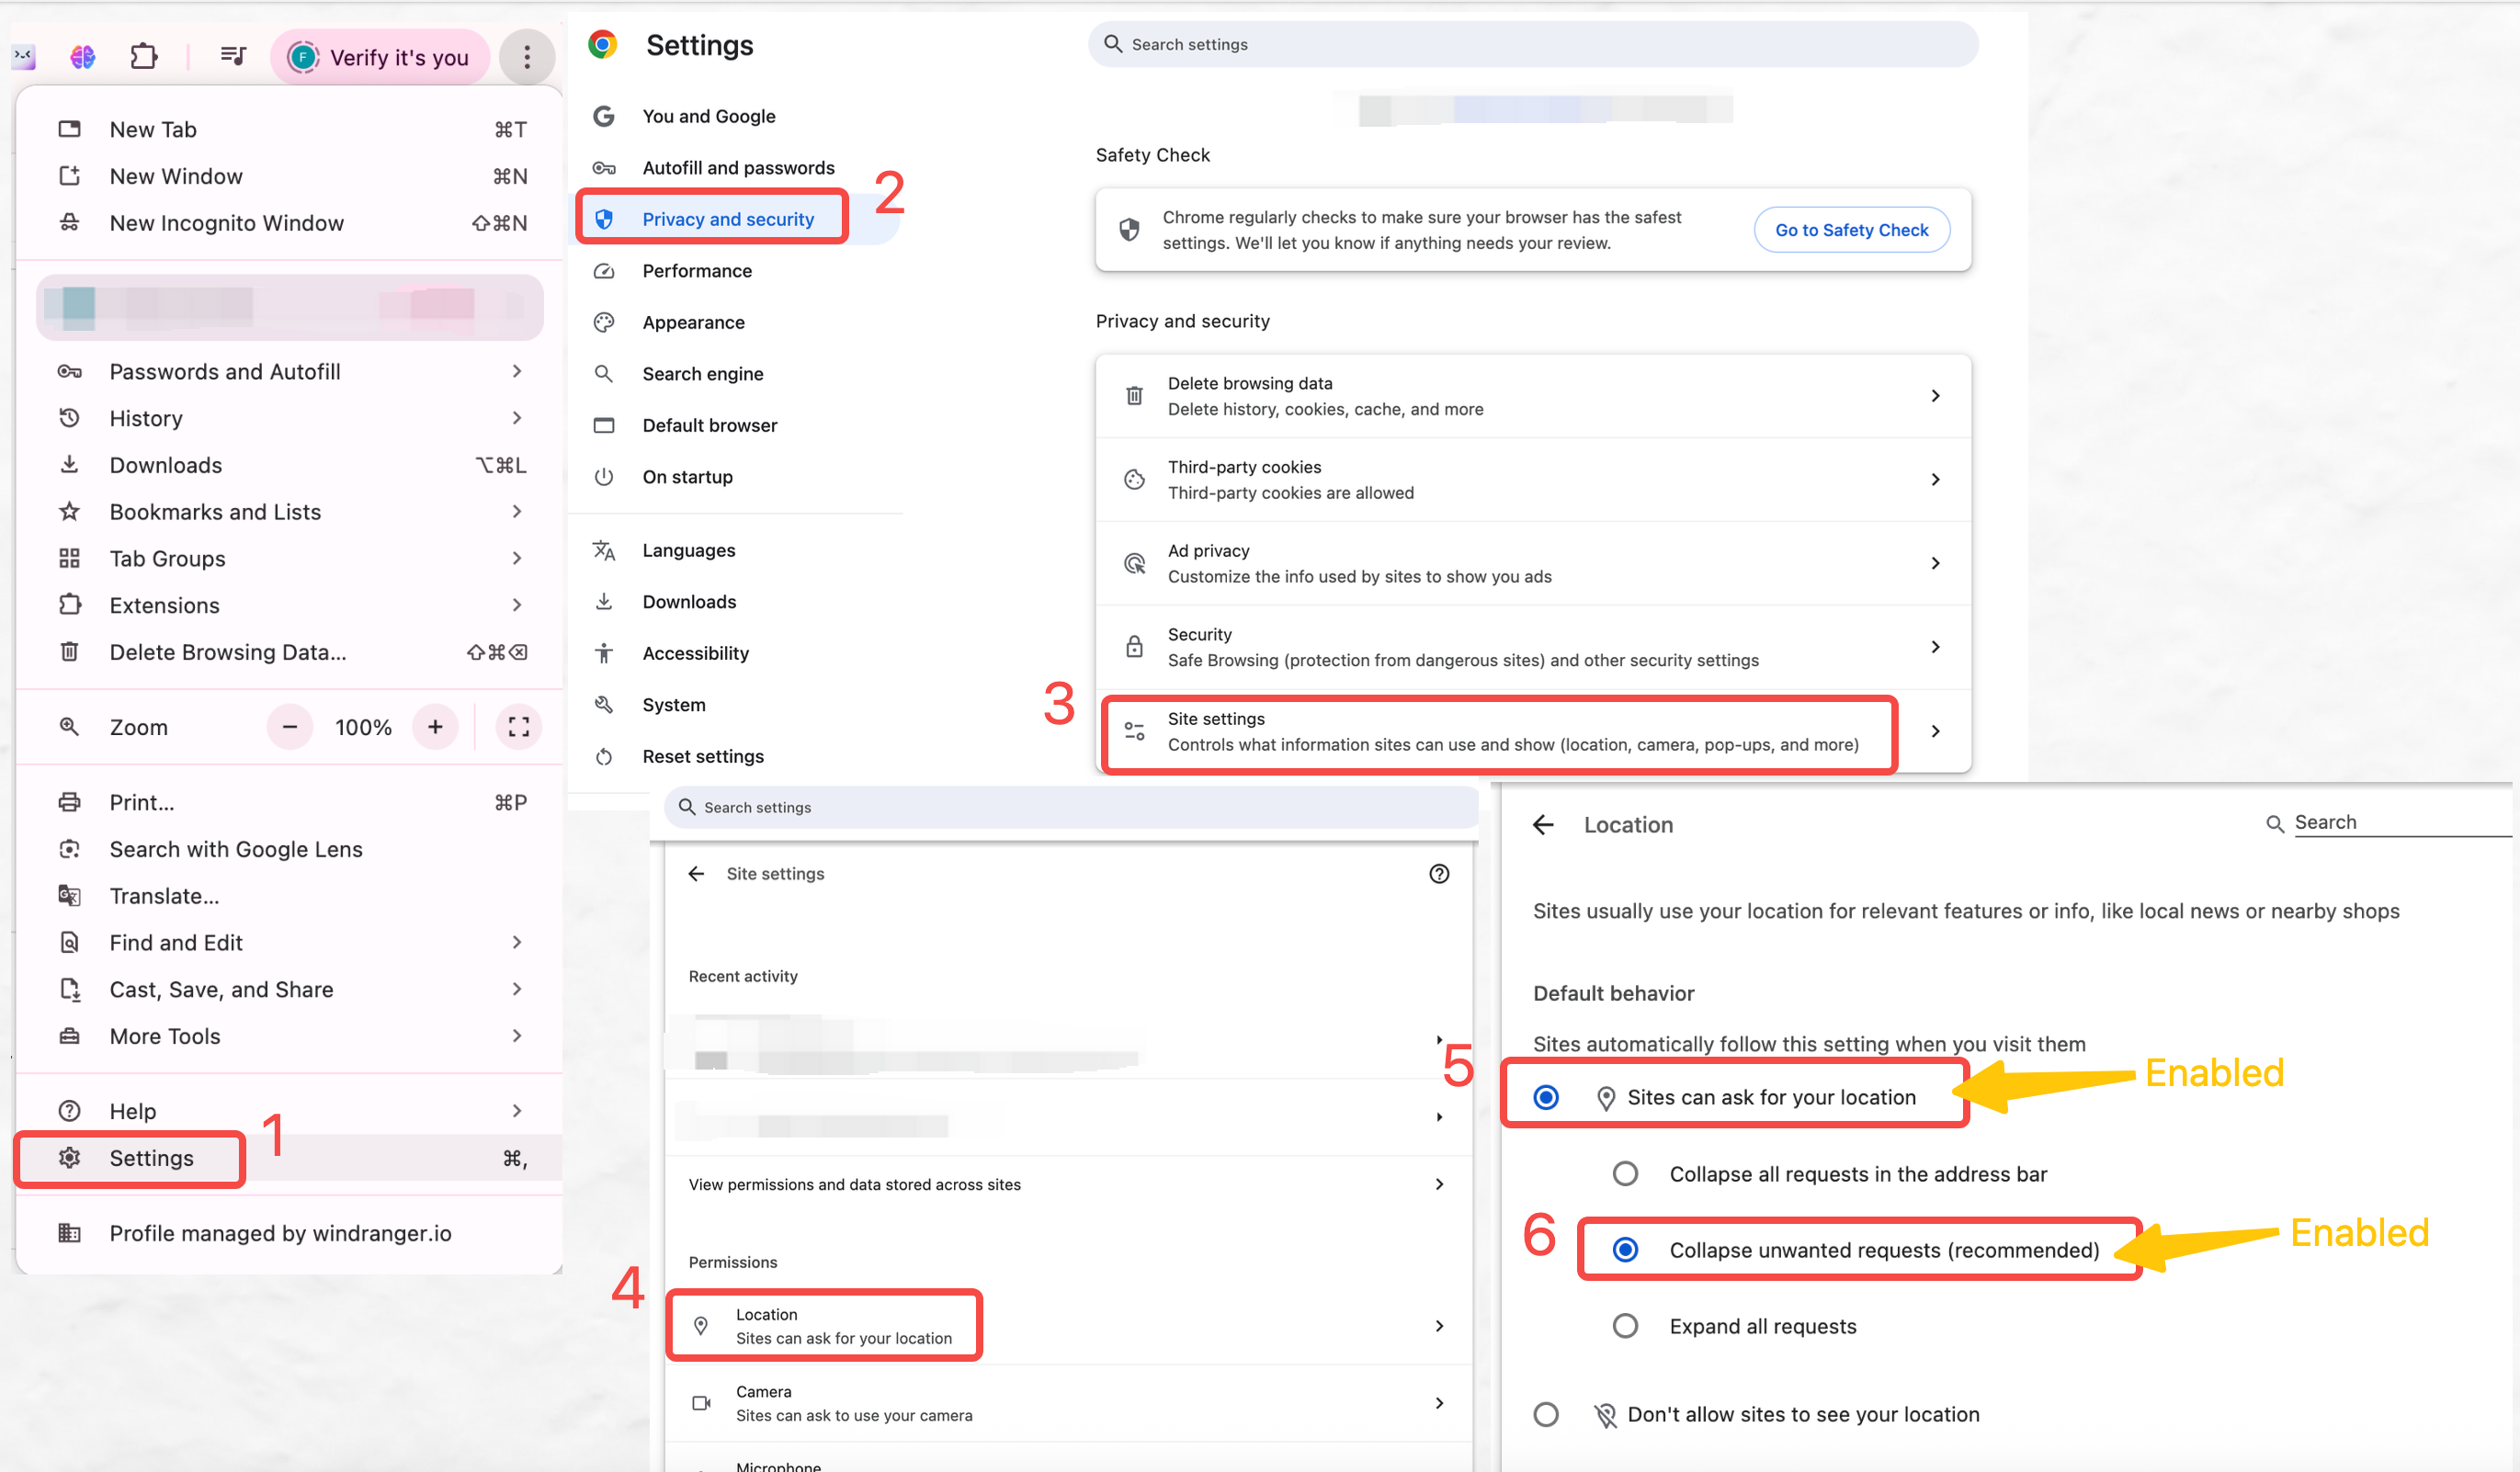Image resolution: width=2520 pixels, height=1472 pixels.
Task: Open the Chrome three-dot menu button
Action: [527, 57]
